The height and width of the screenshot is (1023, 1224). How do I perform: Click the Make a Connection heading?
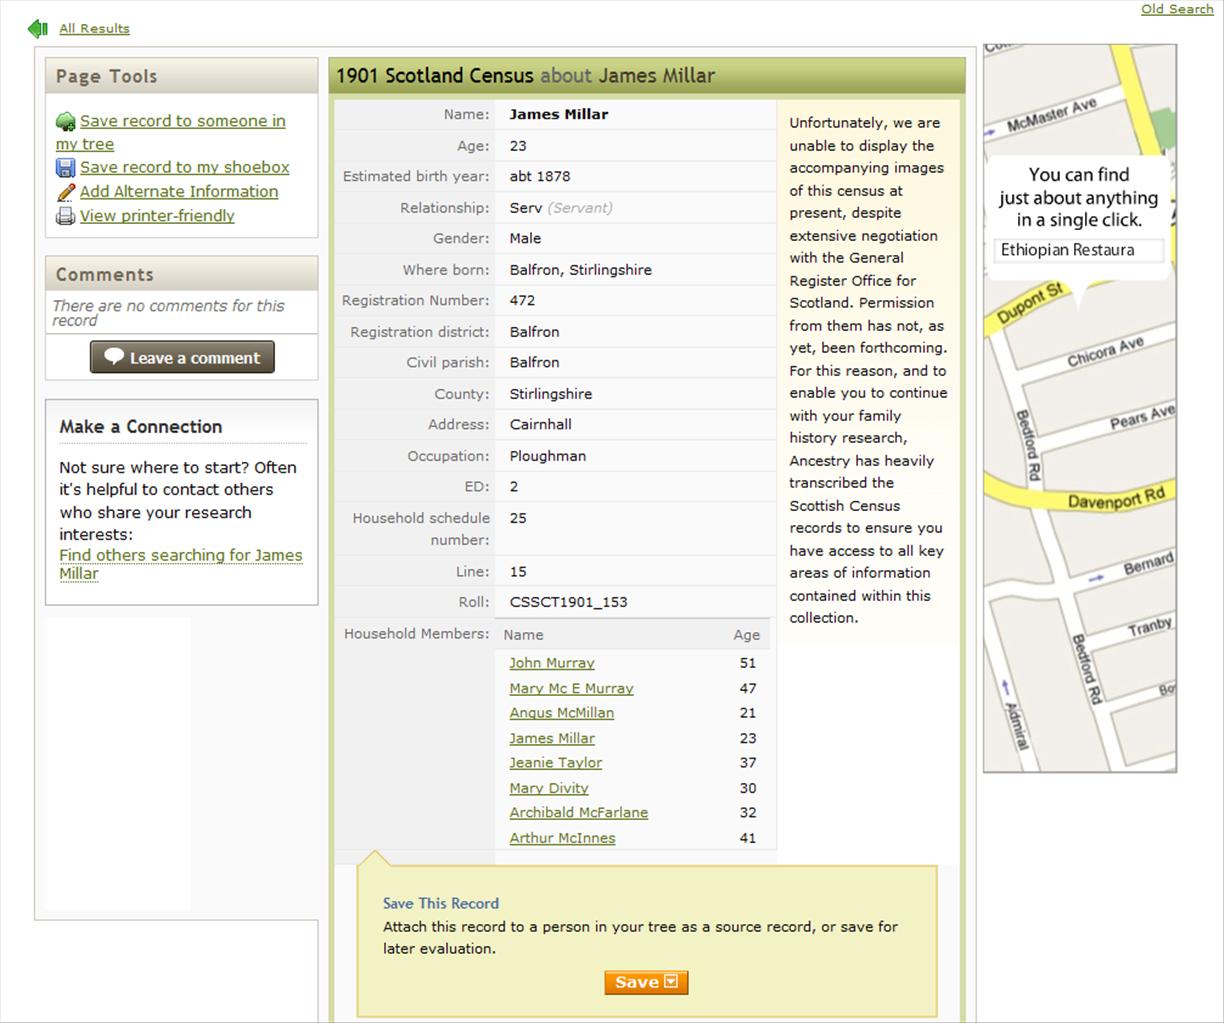coord(141,426)
